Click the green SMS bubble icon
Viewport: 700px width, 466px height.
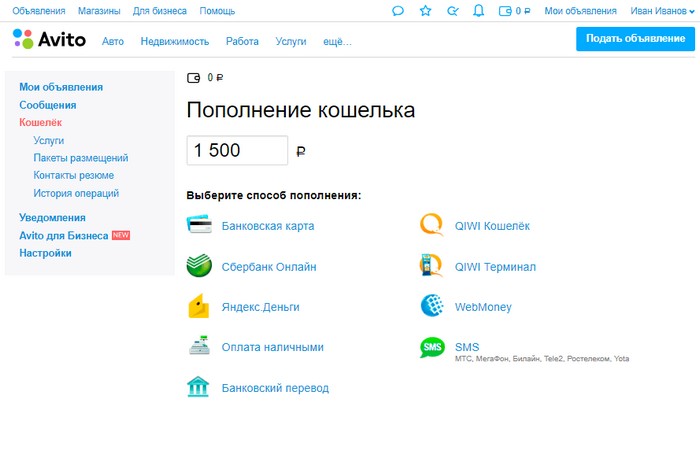pos(432,347)
